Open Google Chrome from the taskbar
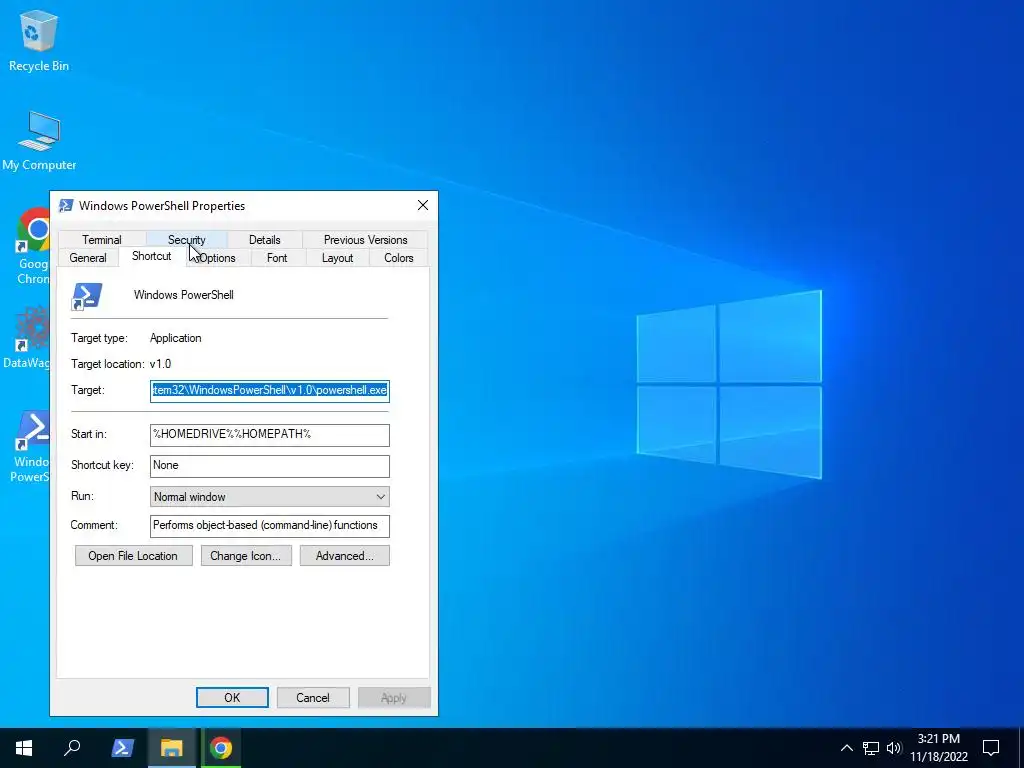1024x768 pixels. (221, 748)
